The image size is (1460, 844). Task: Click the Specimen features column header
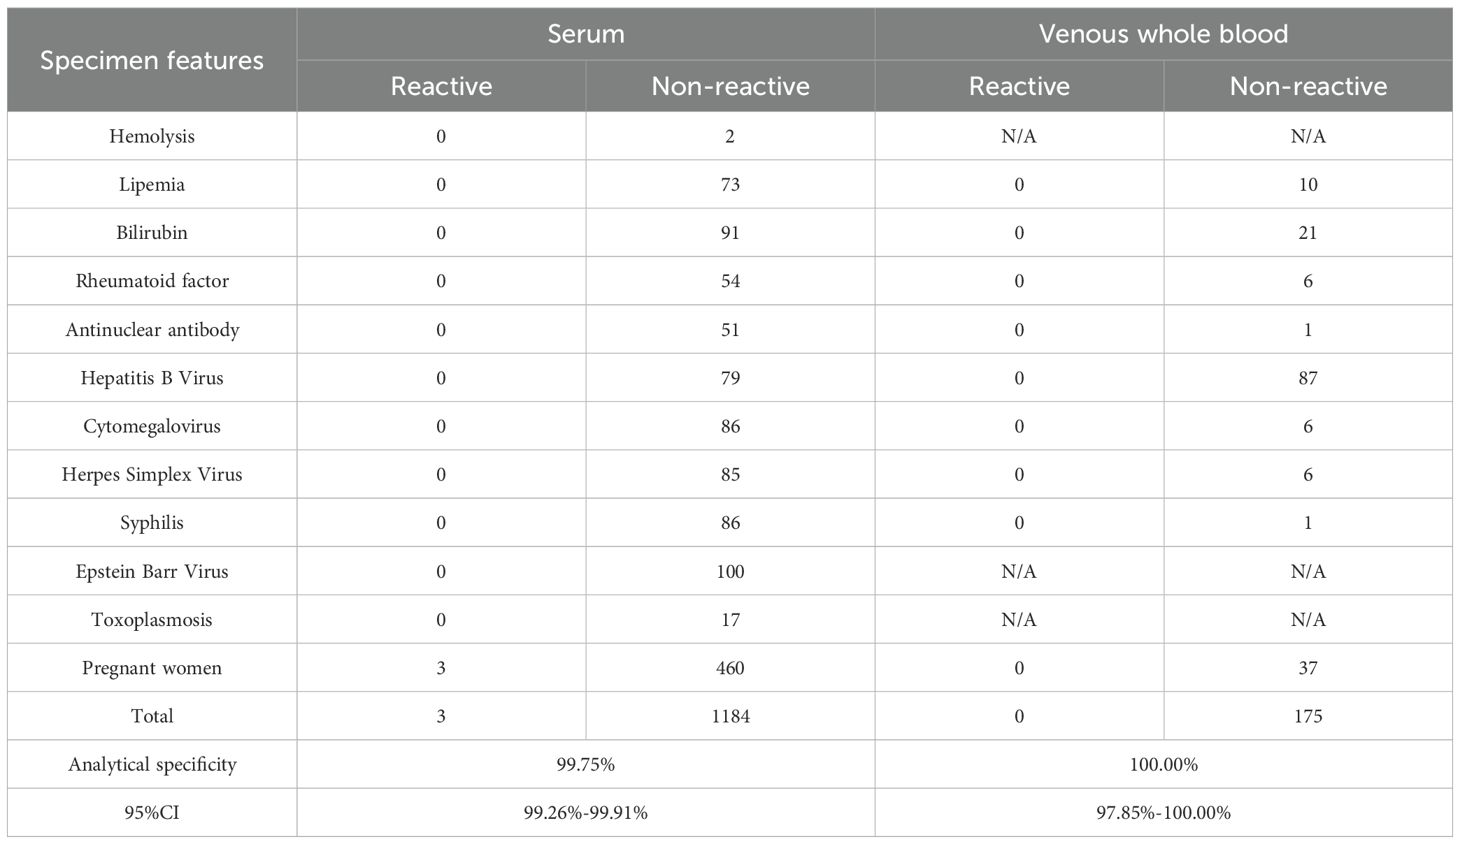(152, 60)
